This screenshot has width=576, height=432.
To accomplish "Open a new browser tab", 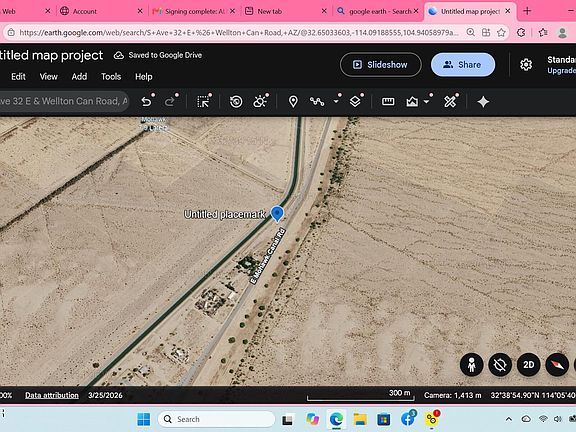I will [x=527, y=11].
